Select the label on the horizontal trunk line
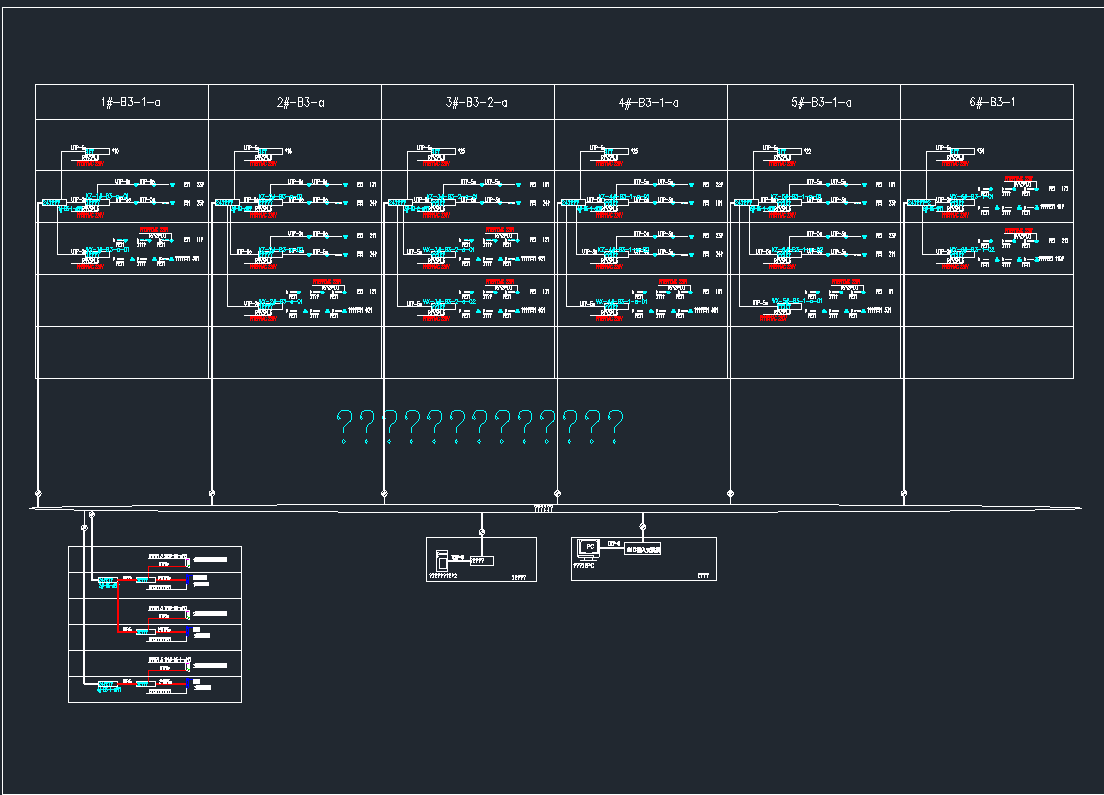 click(x=544, y=509)
